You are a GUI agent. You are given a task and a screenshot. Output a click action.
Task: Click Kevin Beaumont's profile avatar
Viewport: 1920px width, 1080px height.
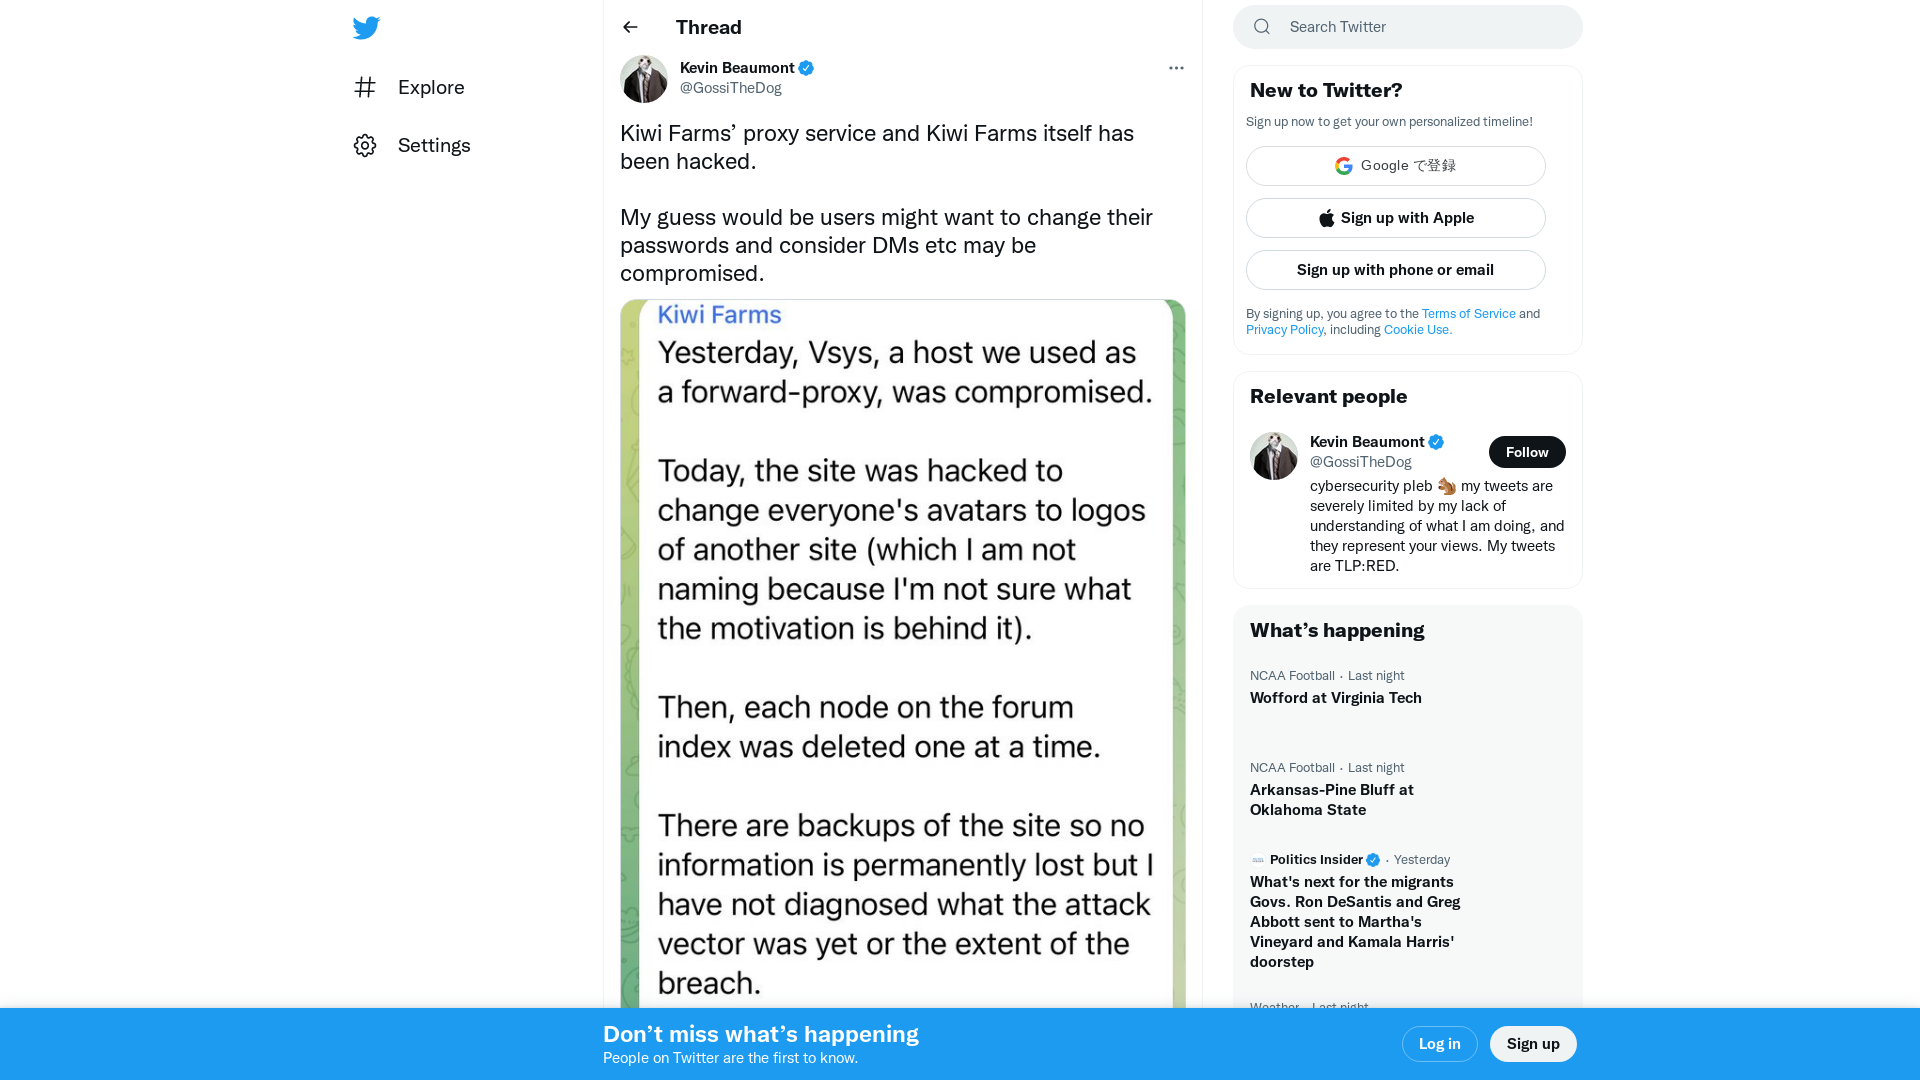(643, 78)
